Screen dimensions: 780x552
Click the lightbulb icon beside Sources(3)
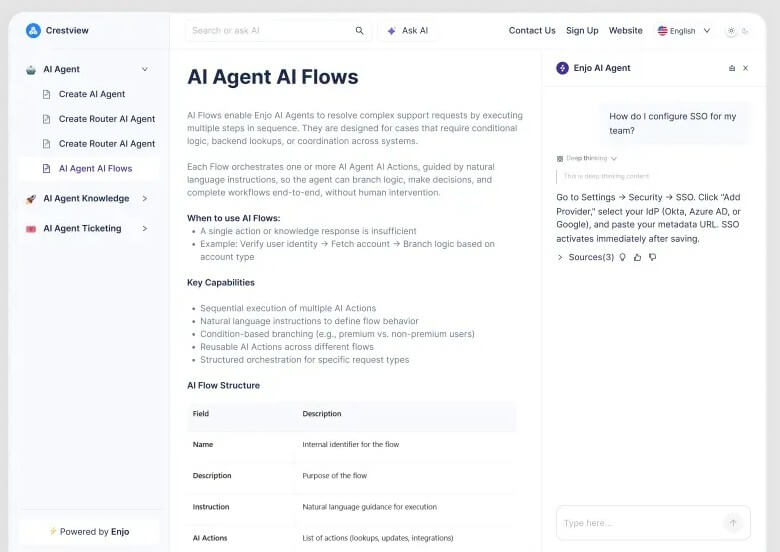pyautogui.click(x=622, y=257)
